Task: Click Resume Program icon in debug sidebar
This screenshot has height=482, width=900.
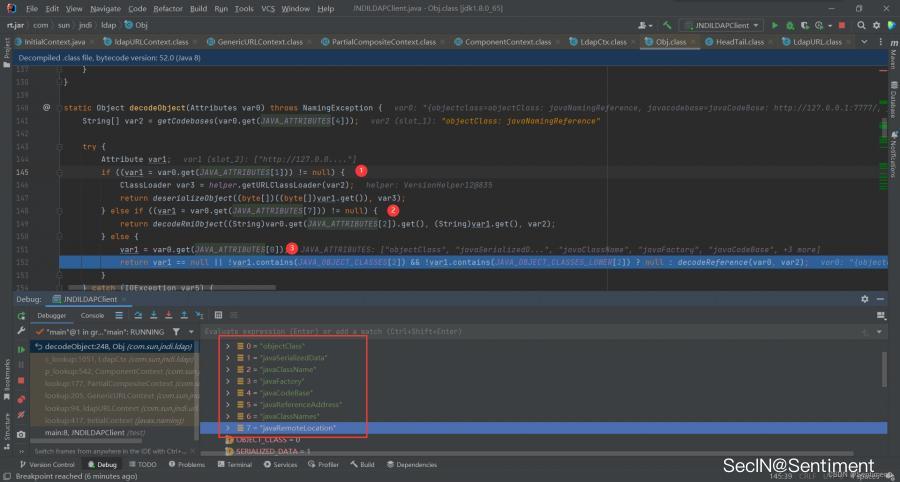Action: [x=21, y=349]
